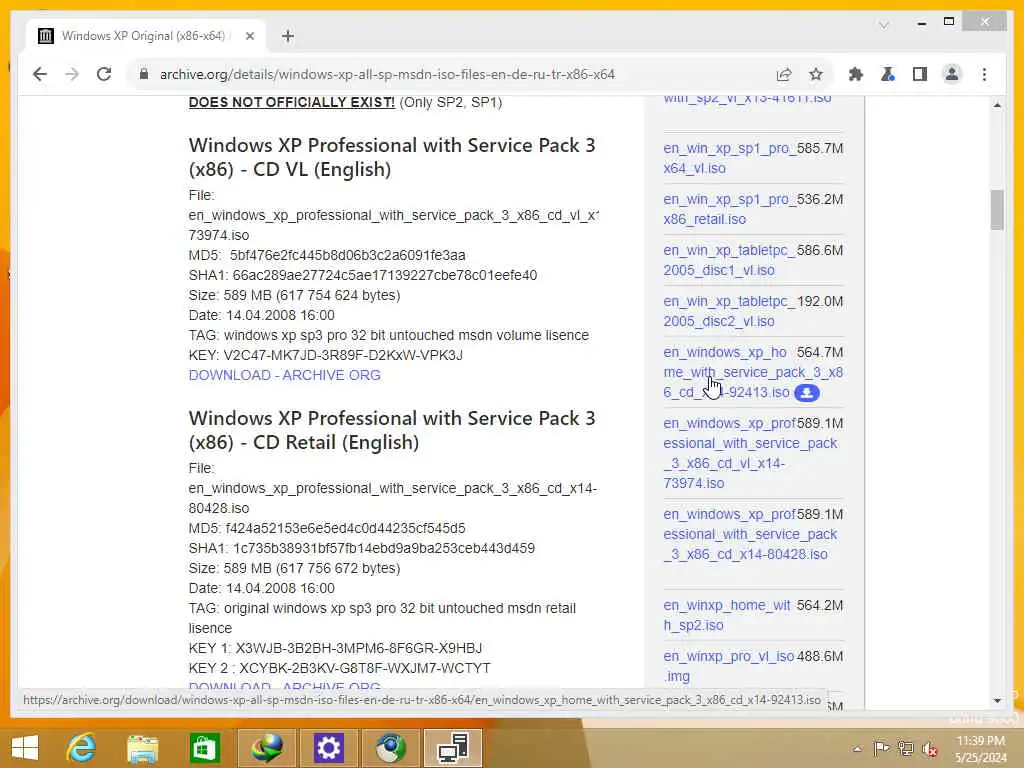
Task: Close the Windows XP Original tab
Action: tap(249, 37)
